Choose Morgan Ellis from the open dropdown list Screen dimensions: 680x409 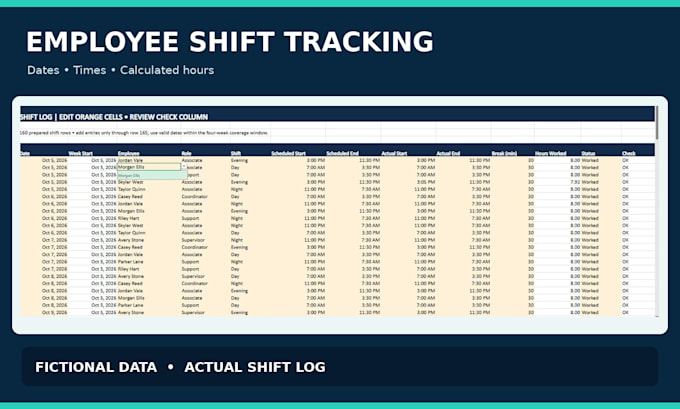(152, 175)
